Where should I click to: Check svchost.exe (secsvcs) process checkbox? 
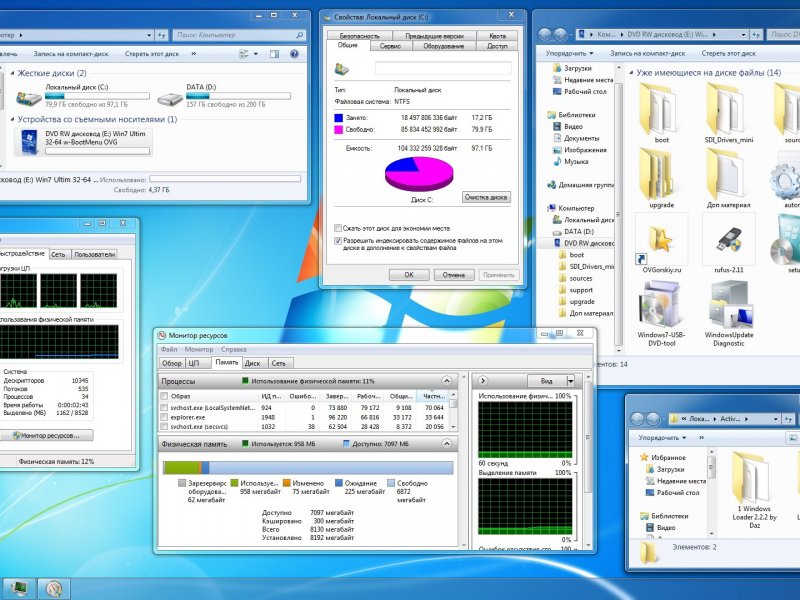(x=164, y=427)
